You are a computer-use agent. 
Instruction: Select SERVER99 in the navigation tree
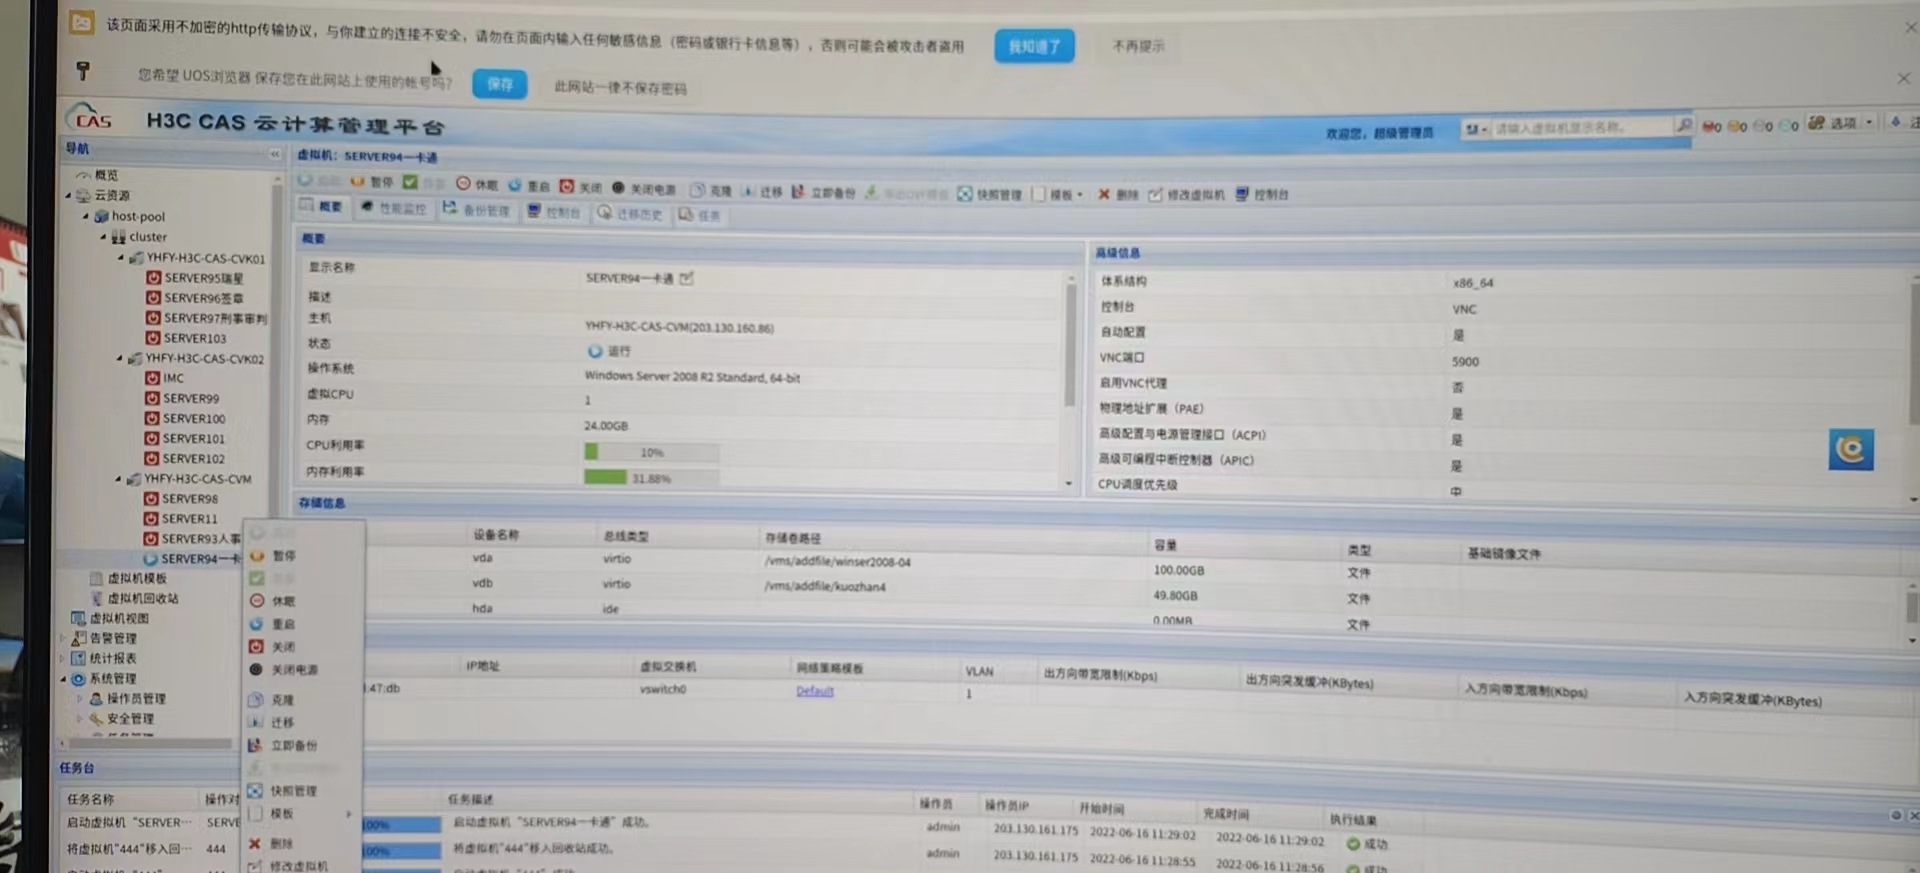[x=182, y=398]
